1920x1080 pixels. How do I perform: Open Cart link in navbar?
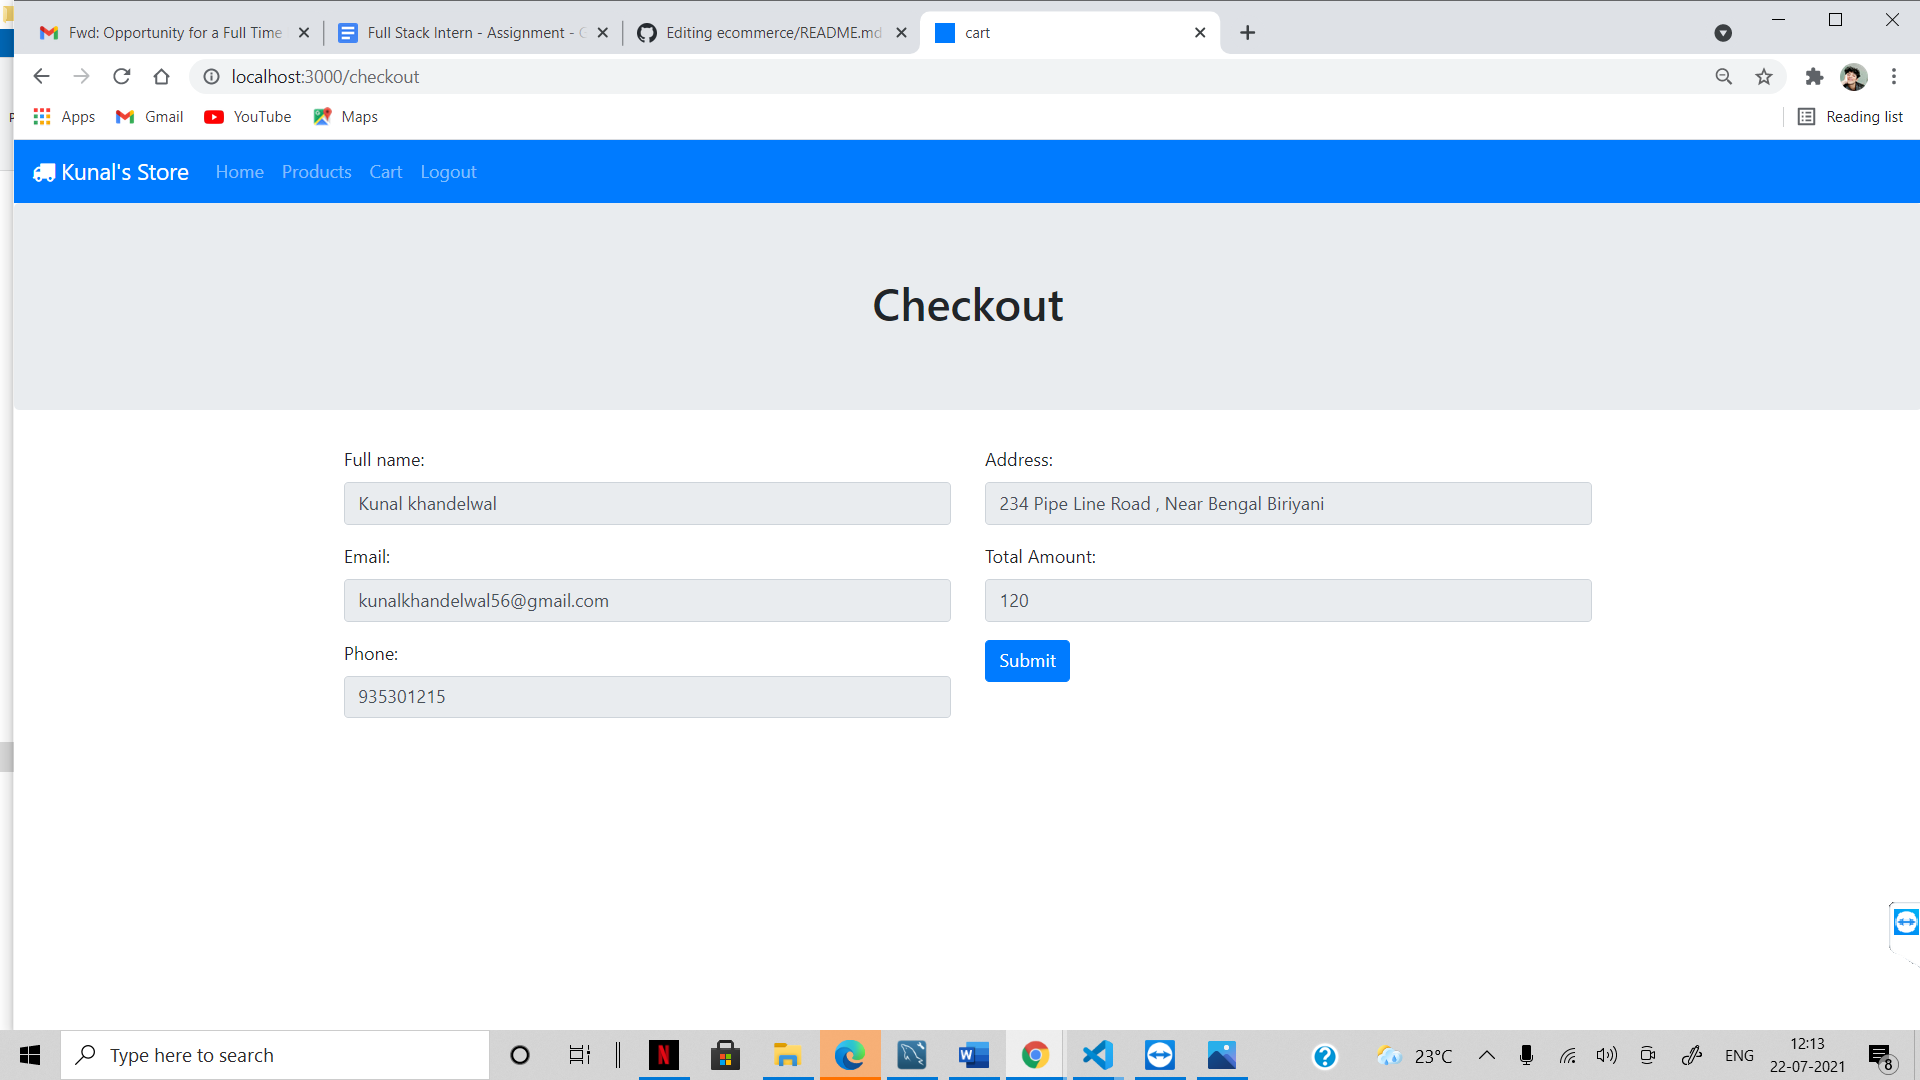(x=386, y=172)
